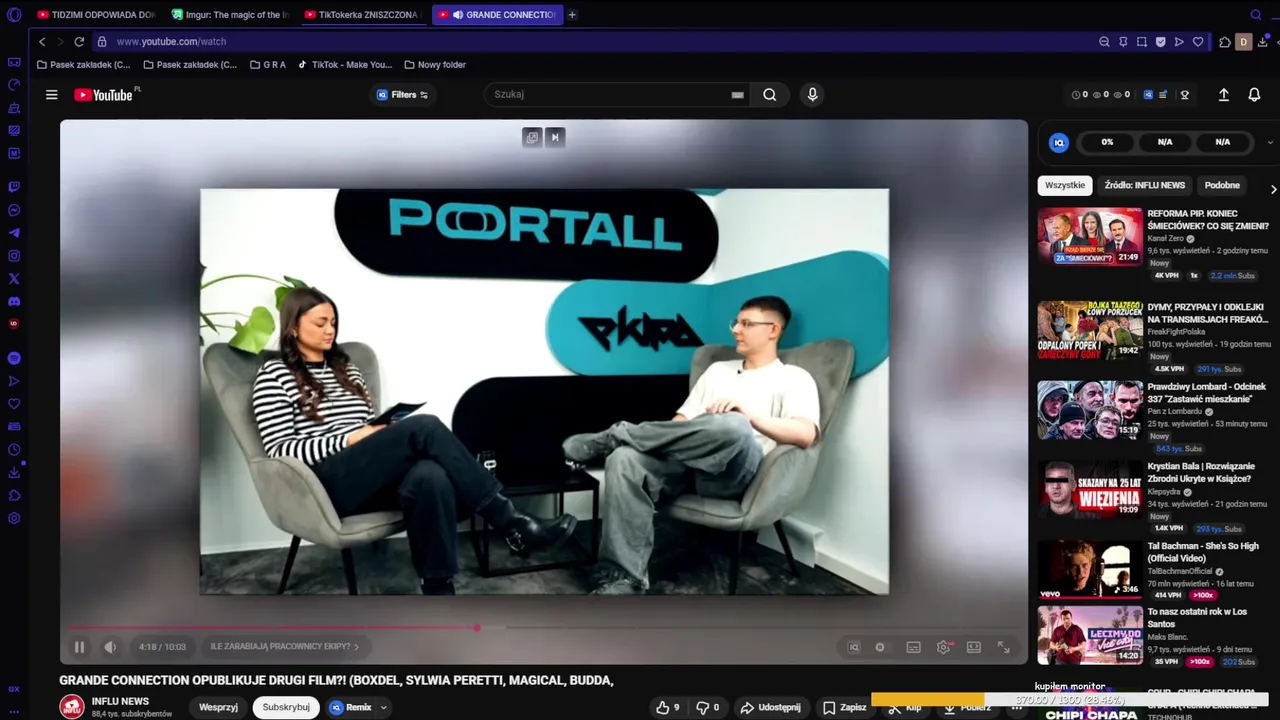Screen dimensions: 1280x720
Task: Add page to bookmarks heart icon
Action: (x=1198, y=42)
